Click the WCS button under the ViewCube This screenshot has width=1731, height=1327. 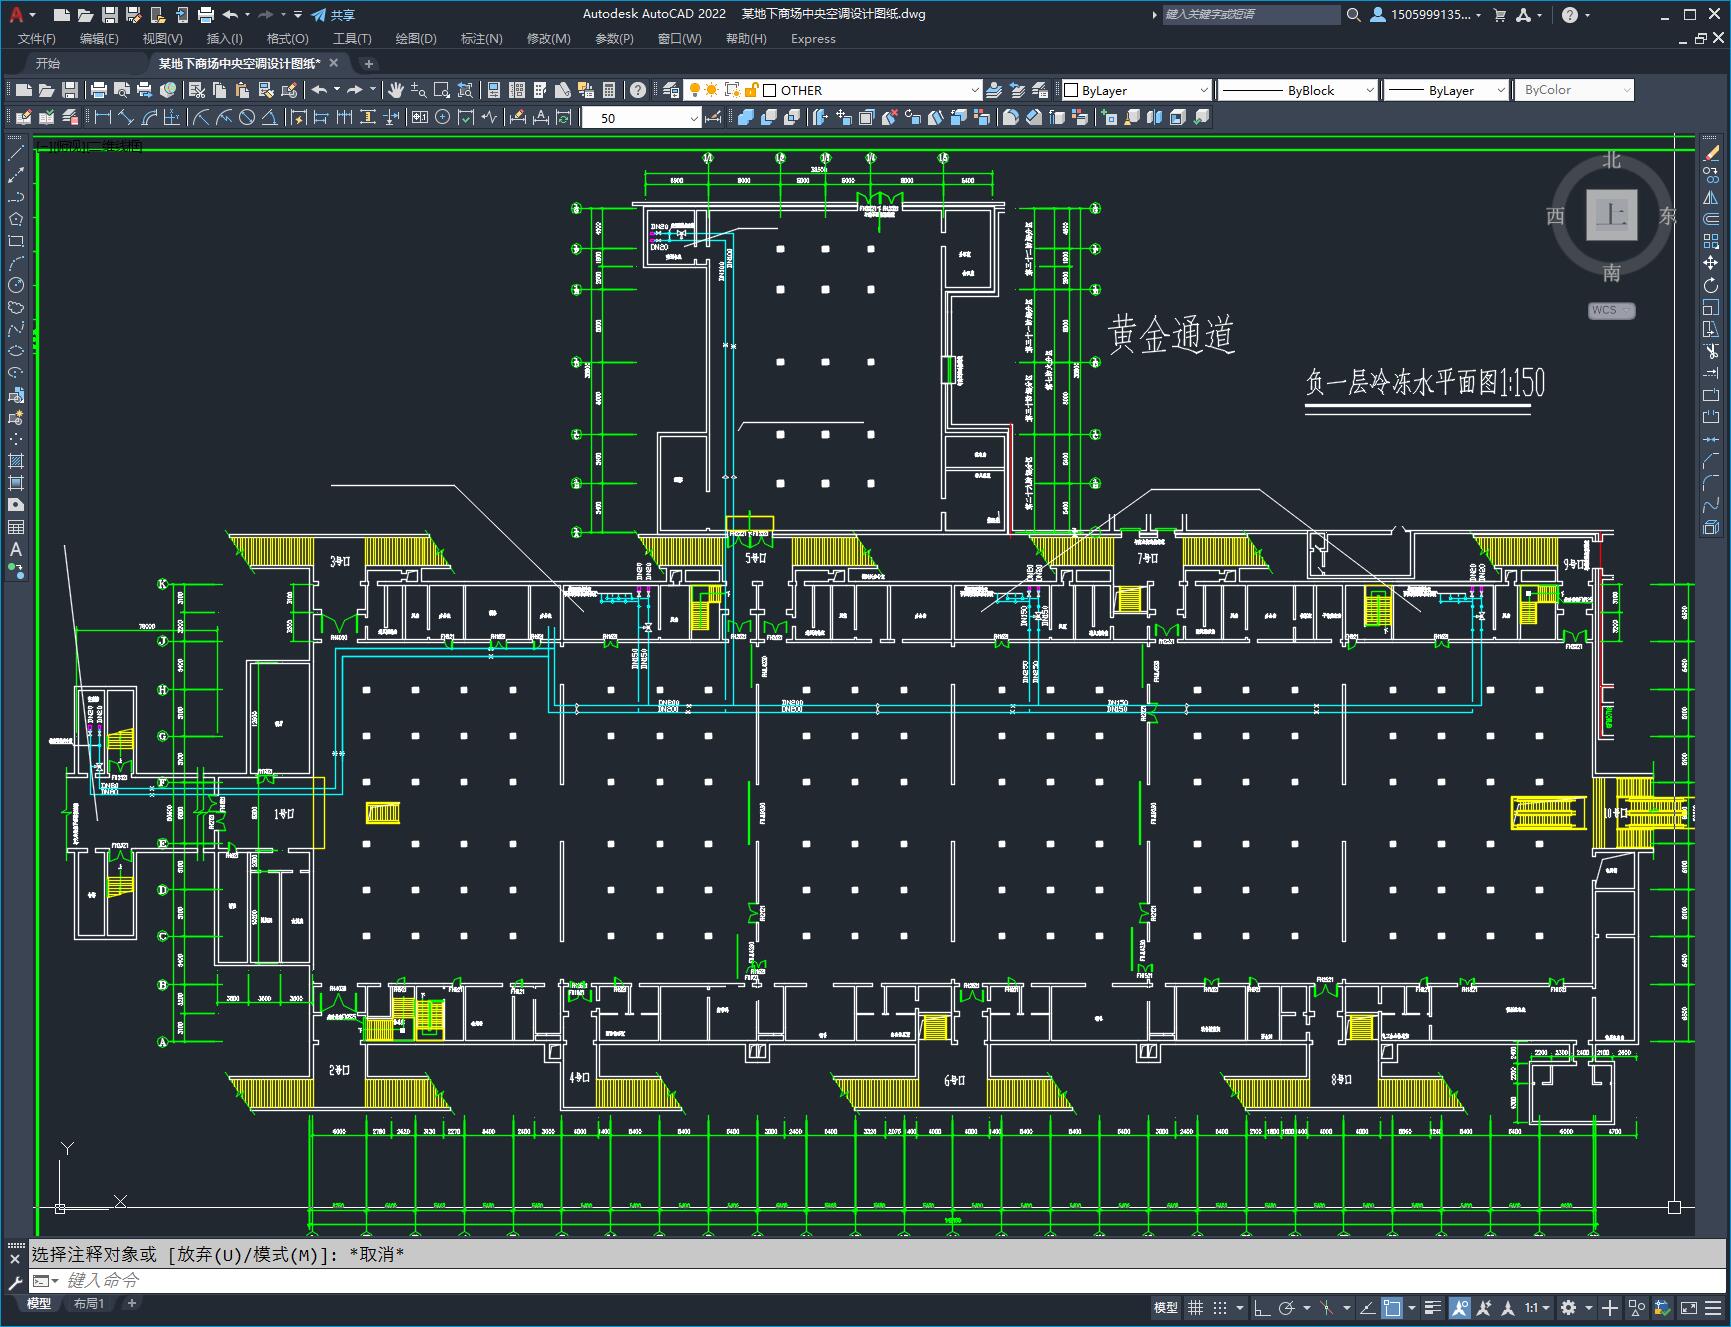pos(1611,310)
